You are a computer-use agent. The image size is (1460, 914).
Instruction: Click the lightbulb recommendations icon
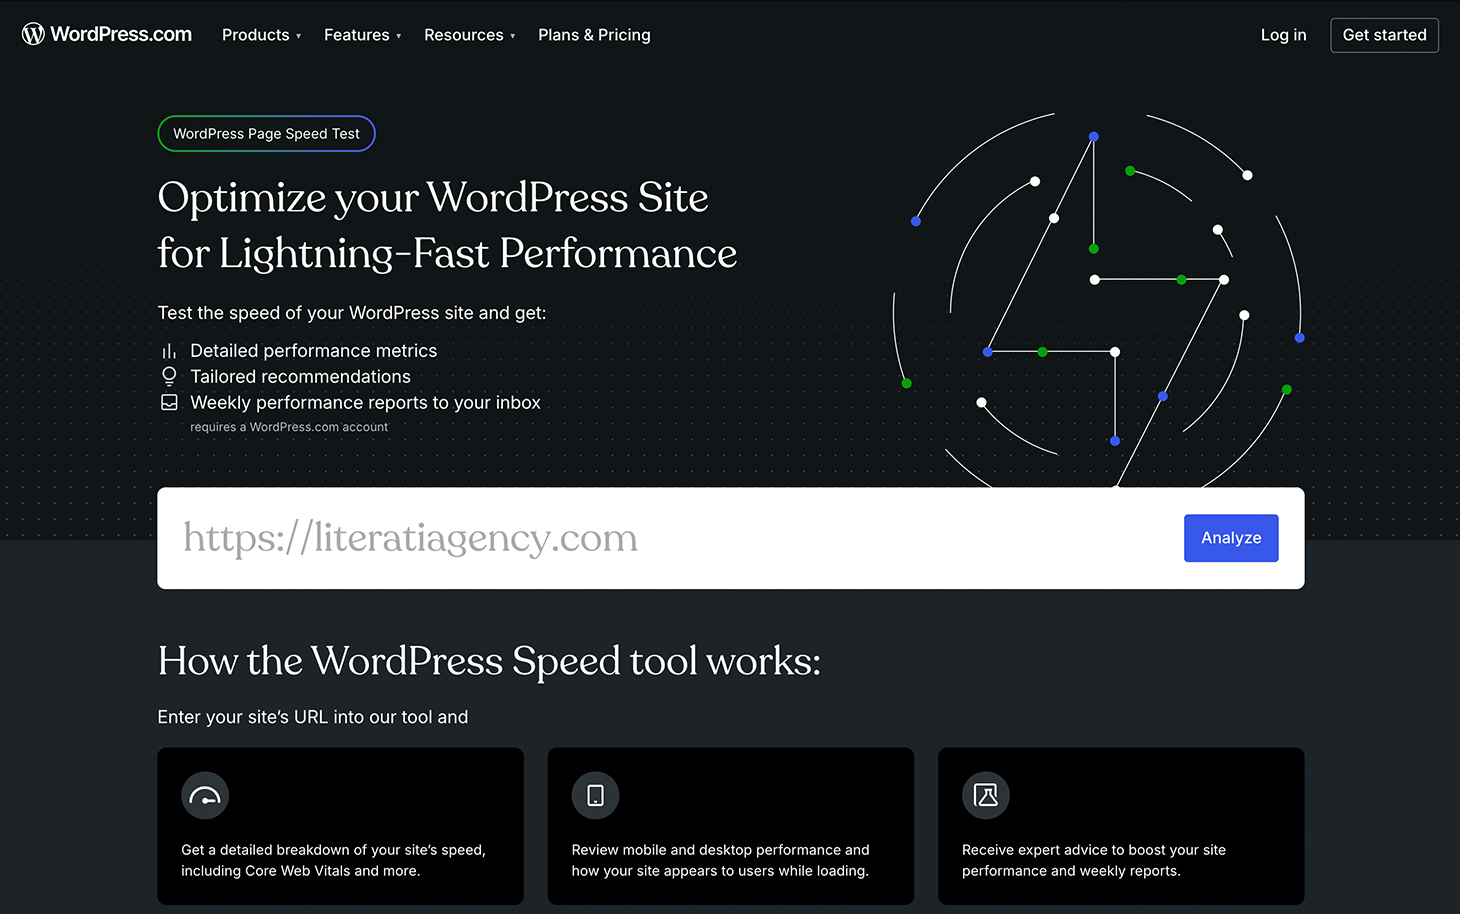point(168,376)
